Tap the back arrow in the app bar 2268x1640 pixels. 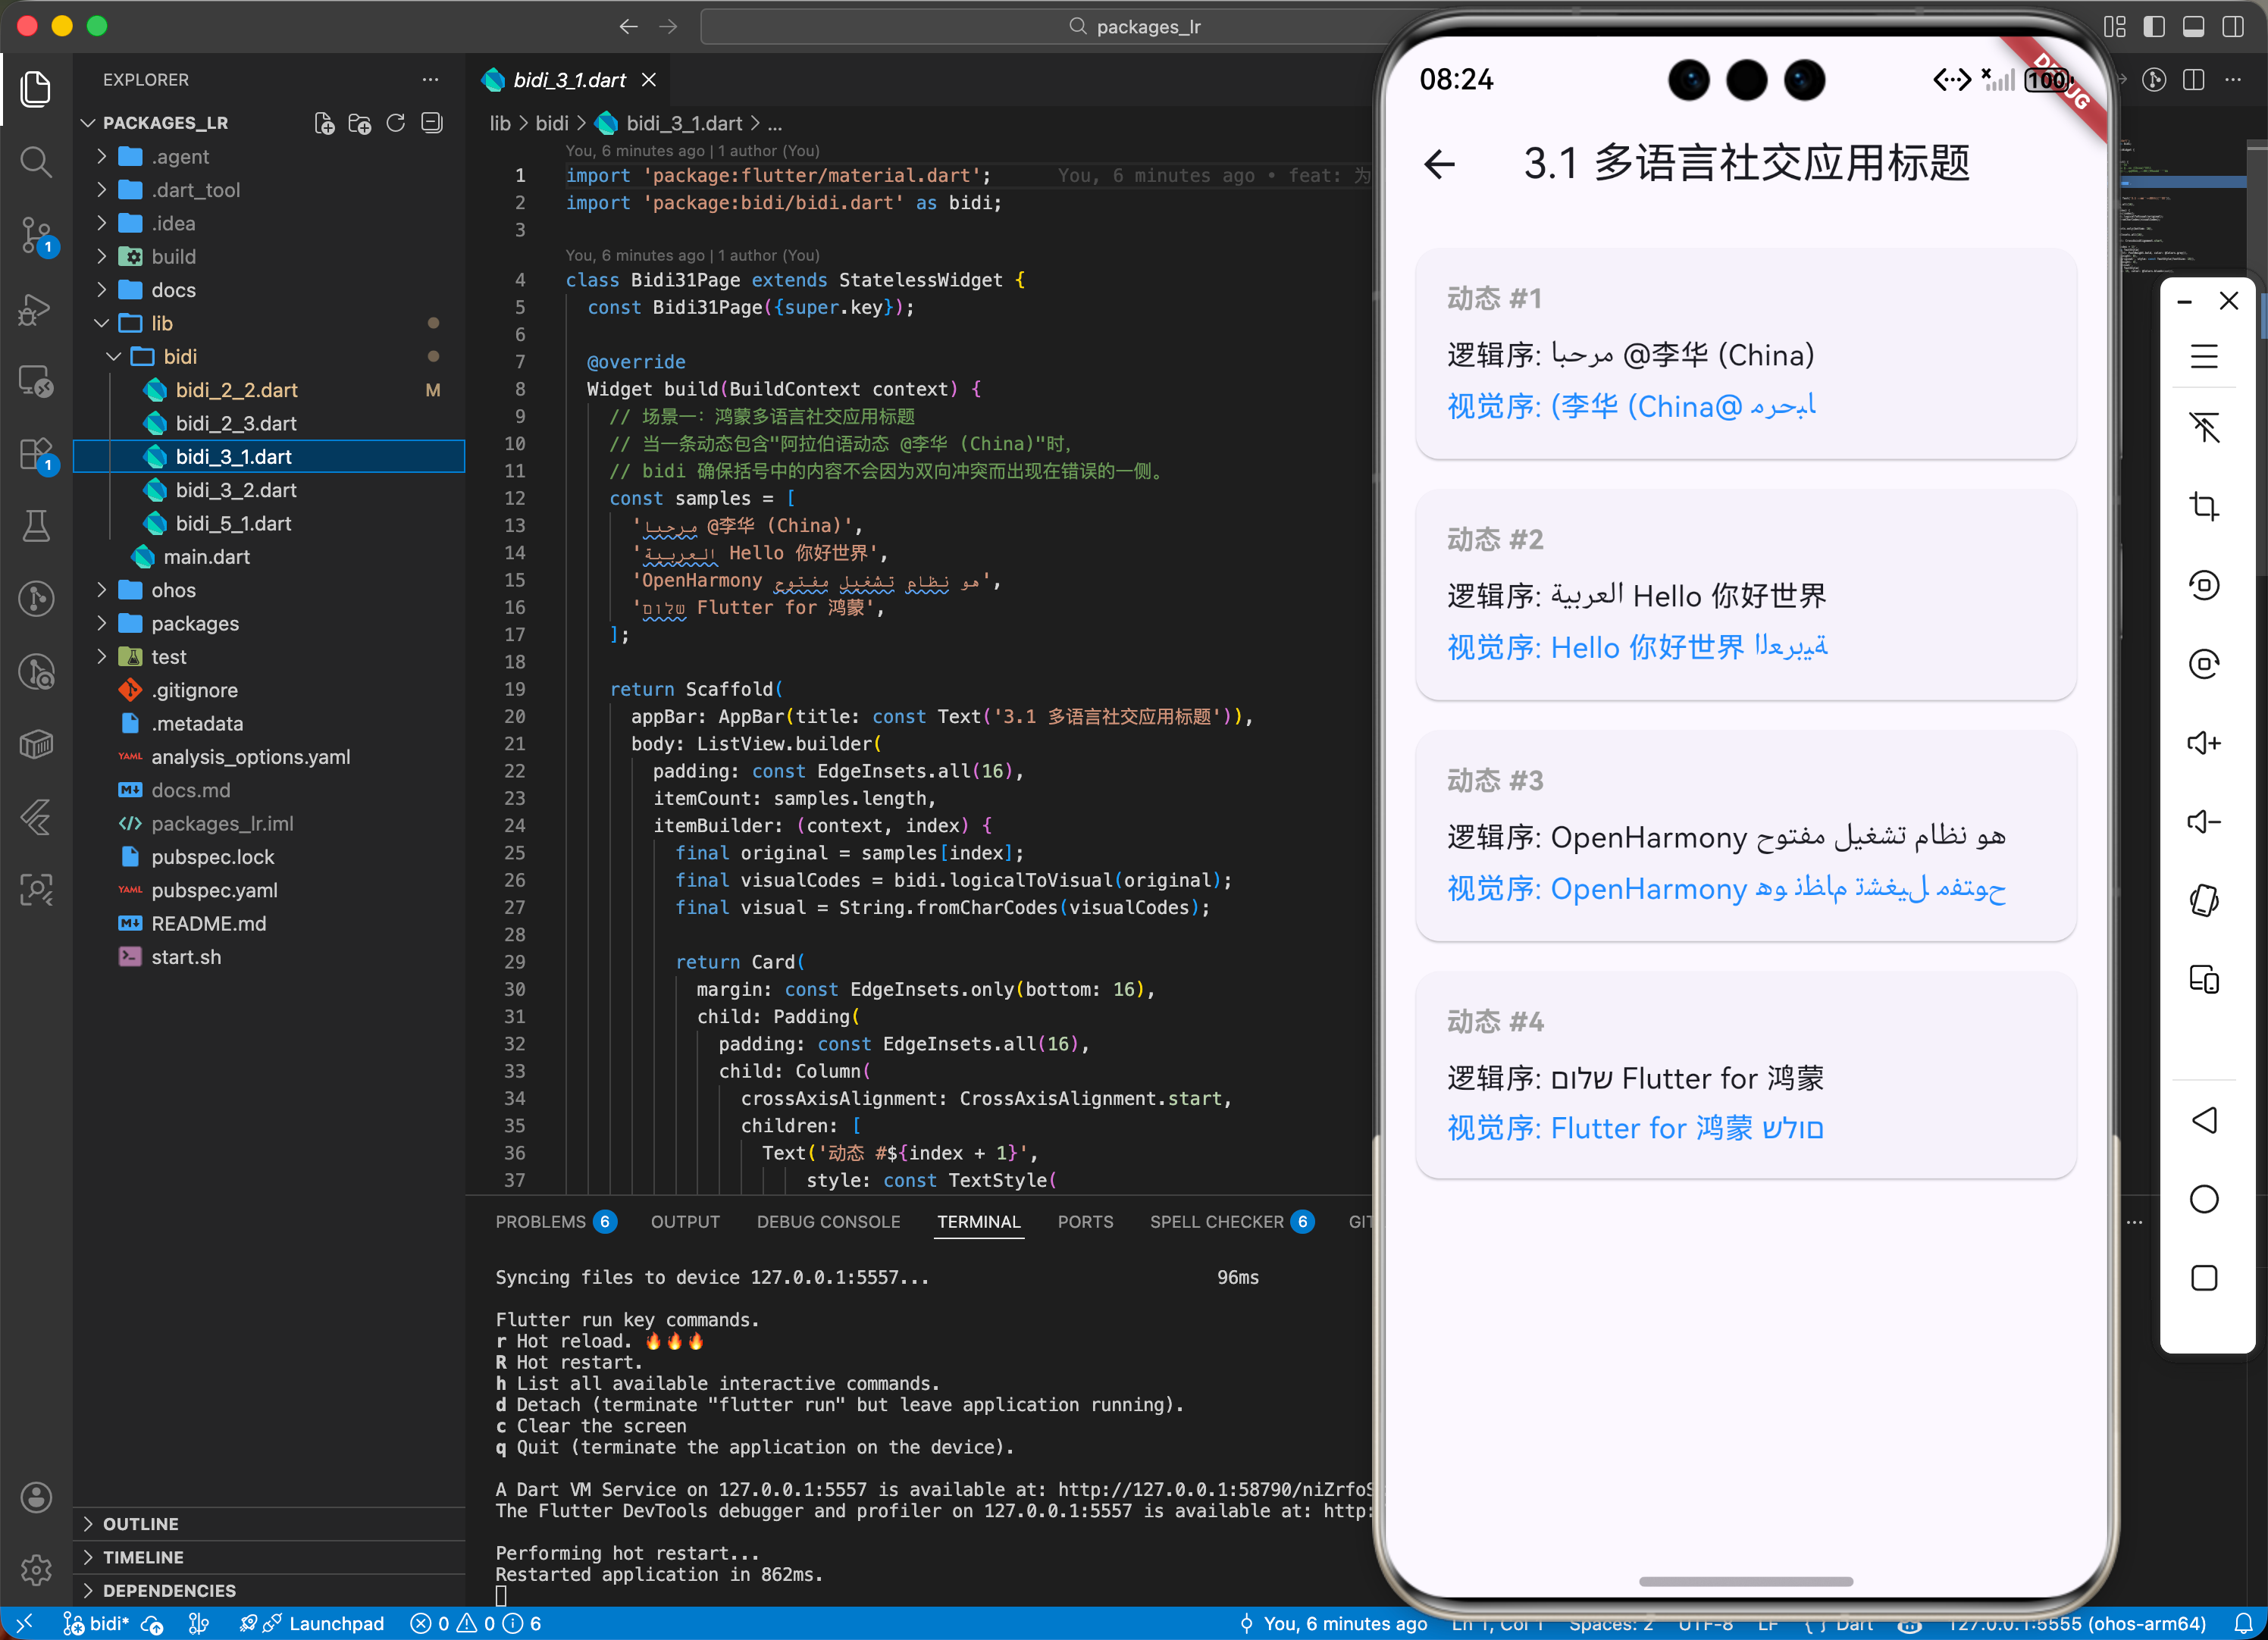tap(1439, 163)
